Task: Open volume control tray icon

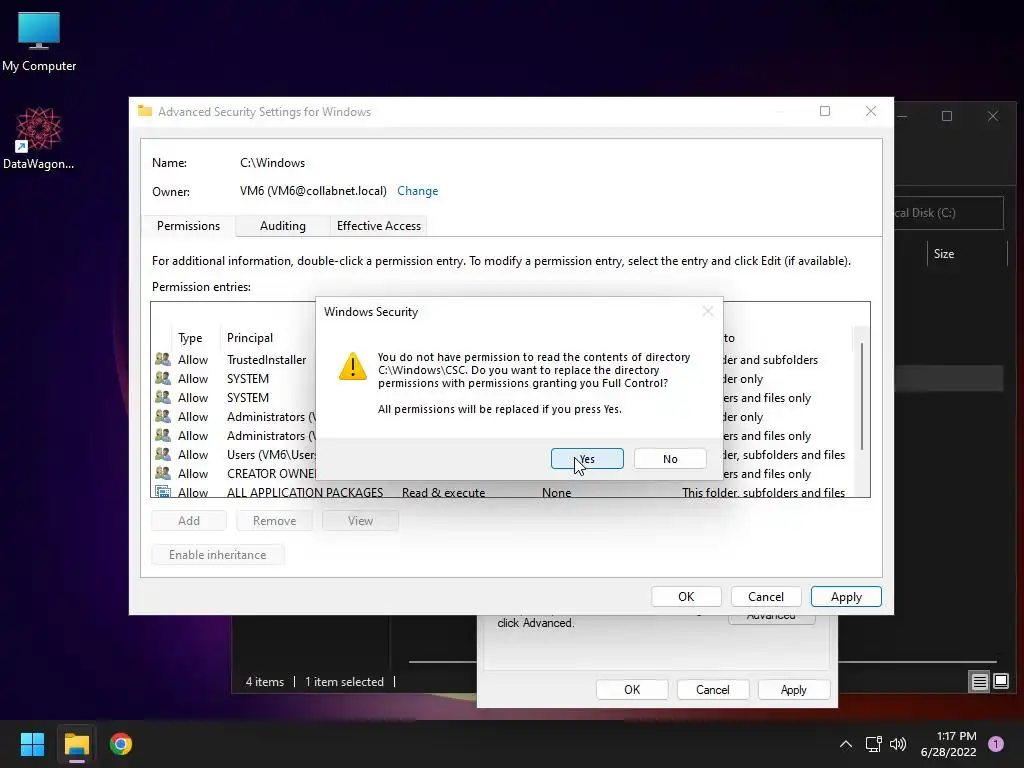Action: (x=898, y=744)
